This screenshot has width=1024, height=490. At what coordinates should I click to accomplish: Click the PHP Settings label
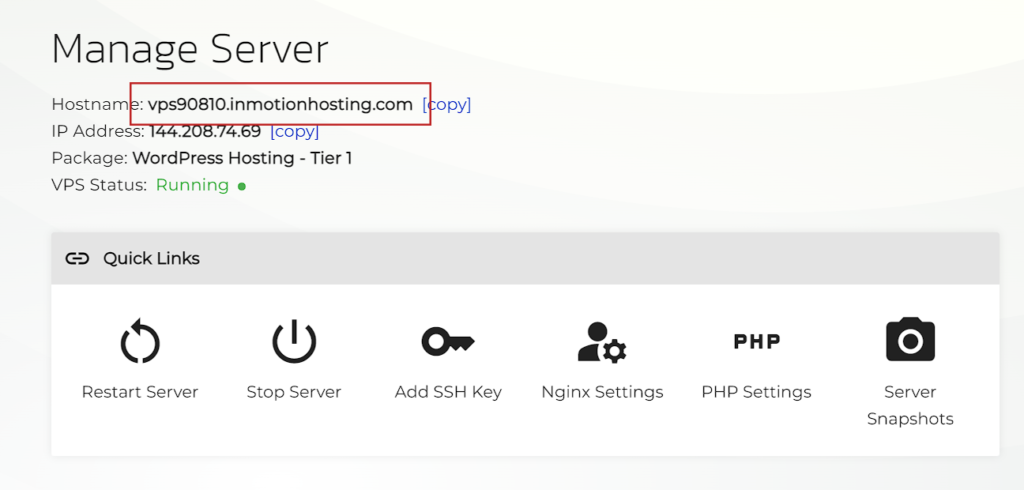pyautogui.click(x=756, y=392)
